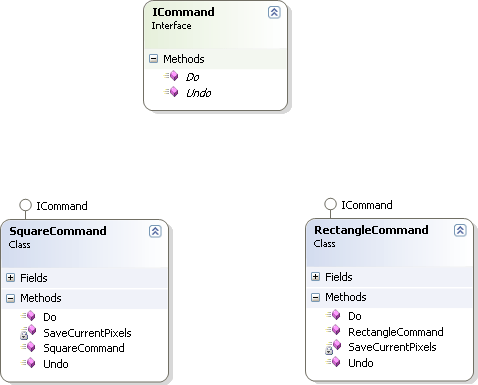The image size is (478, 385).
Task: Click the interface lollipop circle above SquareCommand
Action: pyautogui.click(x=25, y=205)
